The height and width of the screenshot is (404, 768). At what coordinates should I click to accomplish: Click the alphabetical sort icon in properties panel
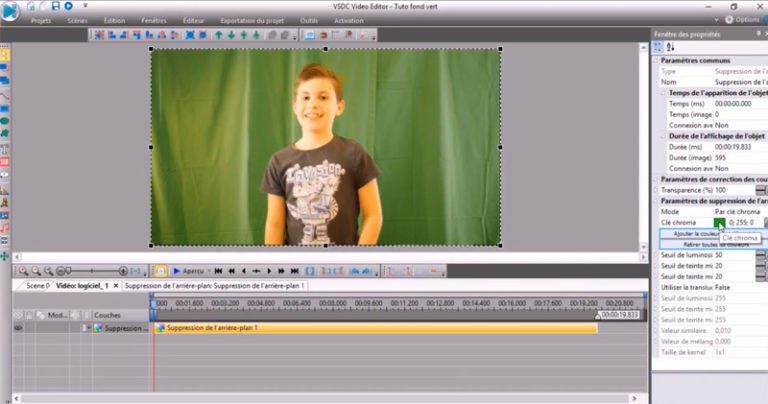pyautogui.click(x=670, y=47)
